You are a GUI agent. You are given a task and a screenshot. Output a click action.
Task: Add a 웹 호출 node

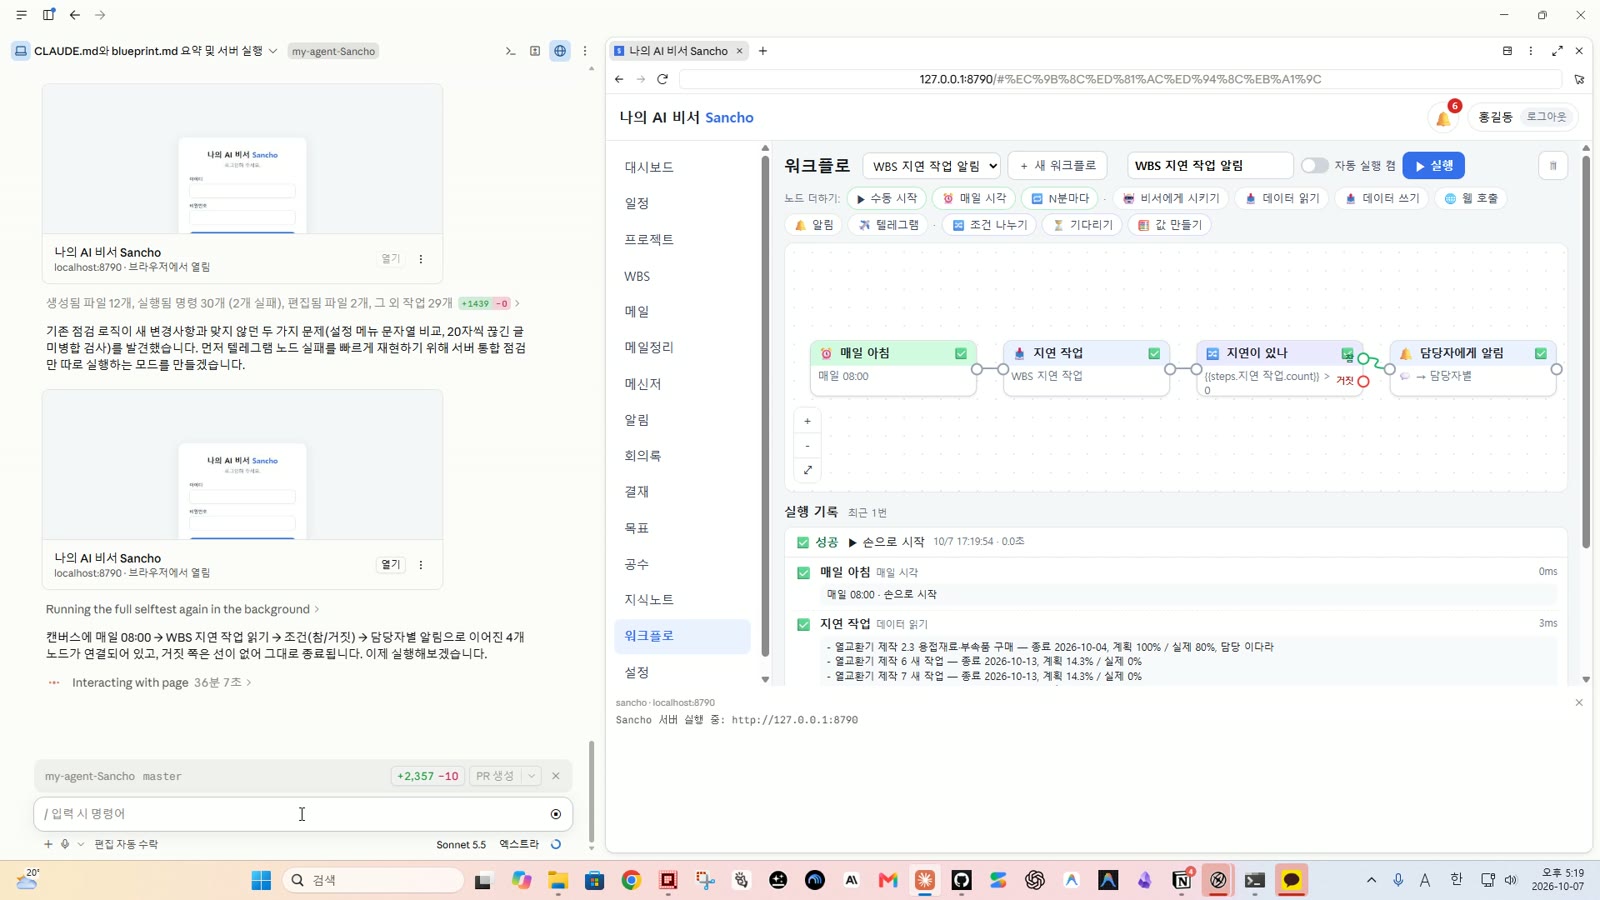click(1471, 198)
